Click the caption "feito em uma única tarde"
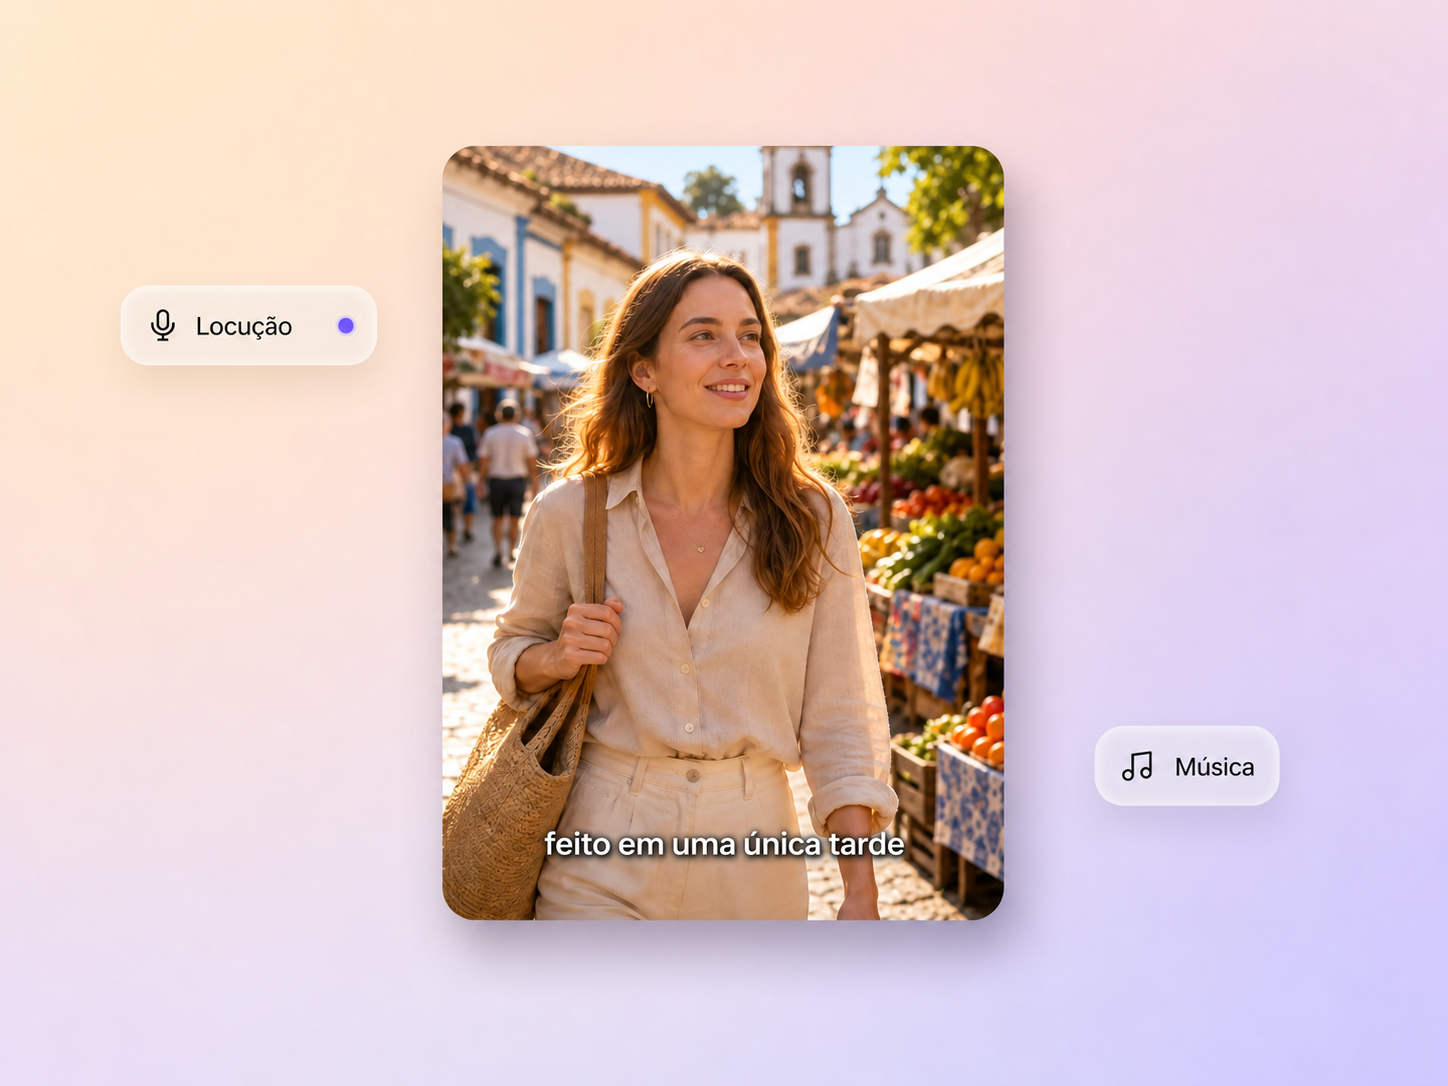Image resolution: width=1448 pixels, height=1086 pixels. pyautogui.click(x=724, y=844)
